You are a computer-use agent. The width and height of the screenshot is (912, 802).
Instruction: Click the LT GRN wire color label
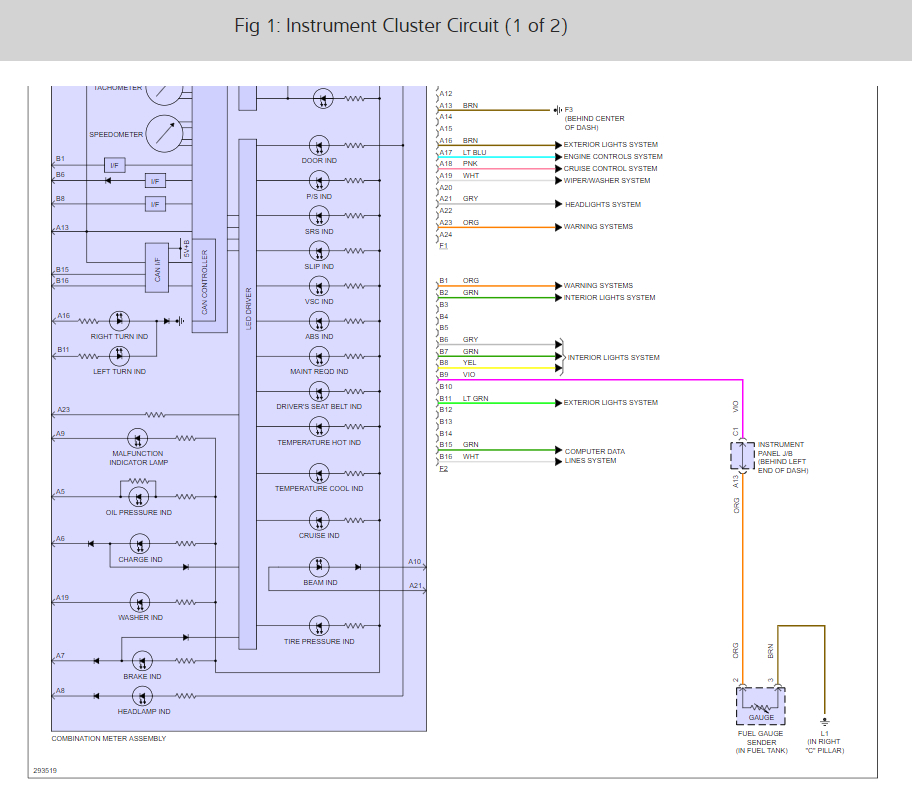coord(476,398)
